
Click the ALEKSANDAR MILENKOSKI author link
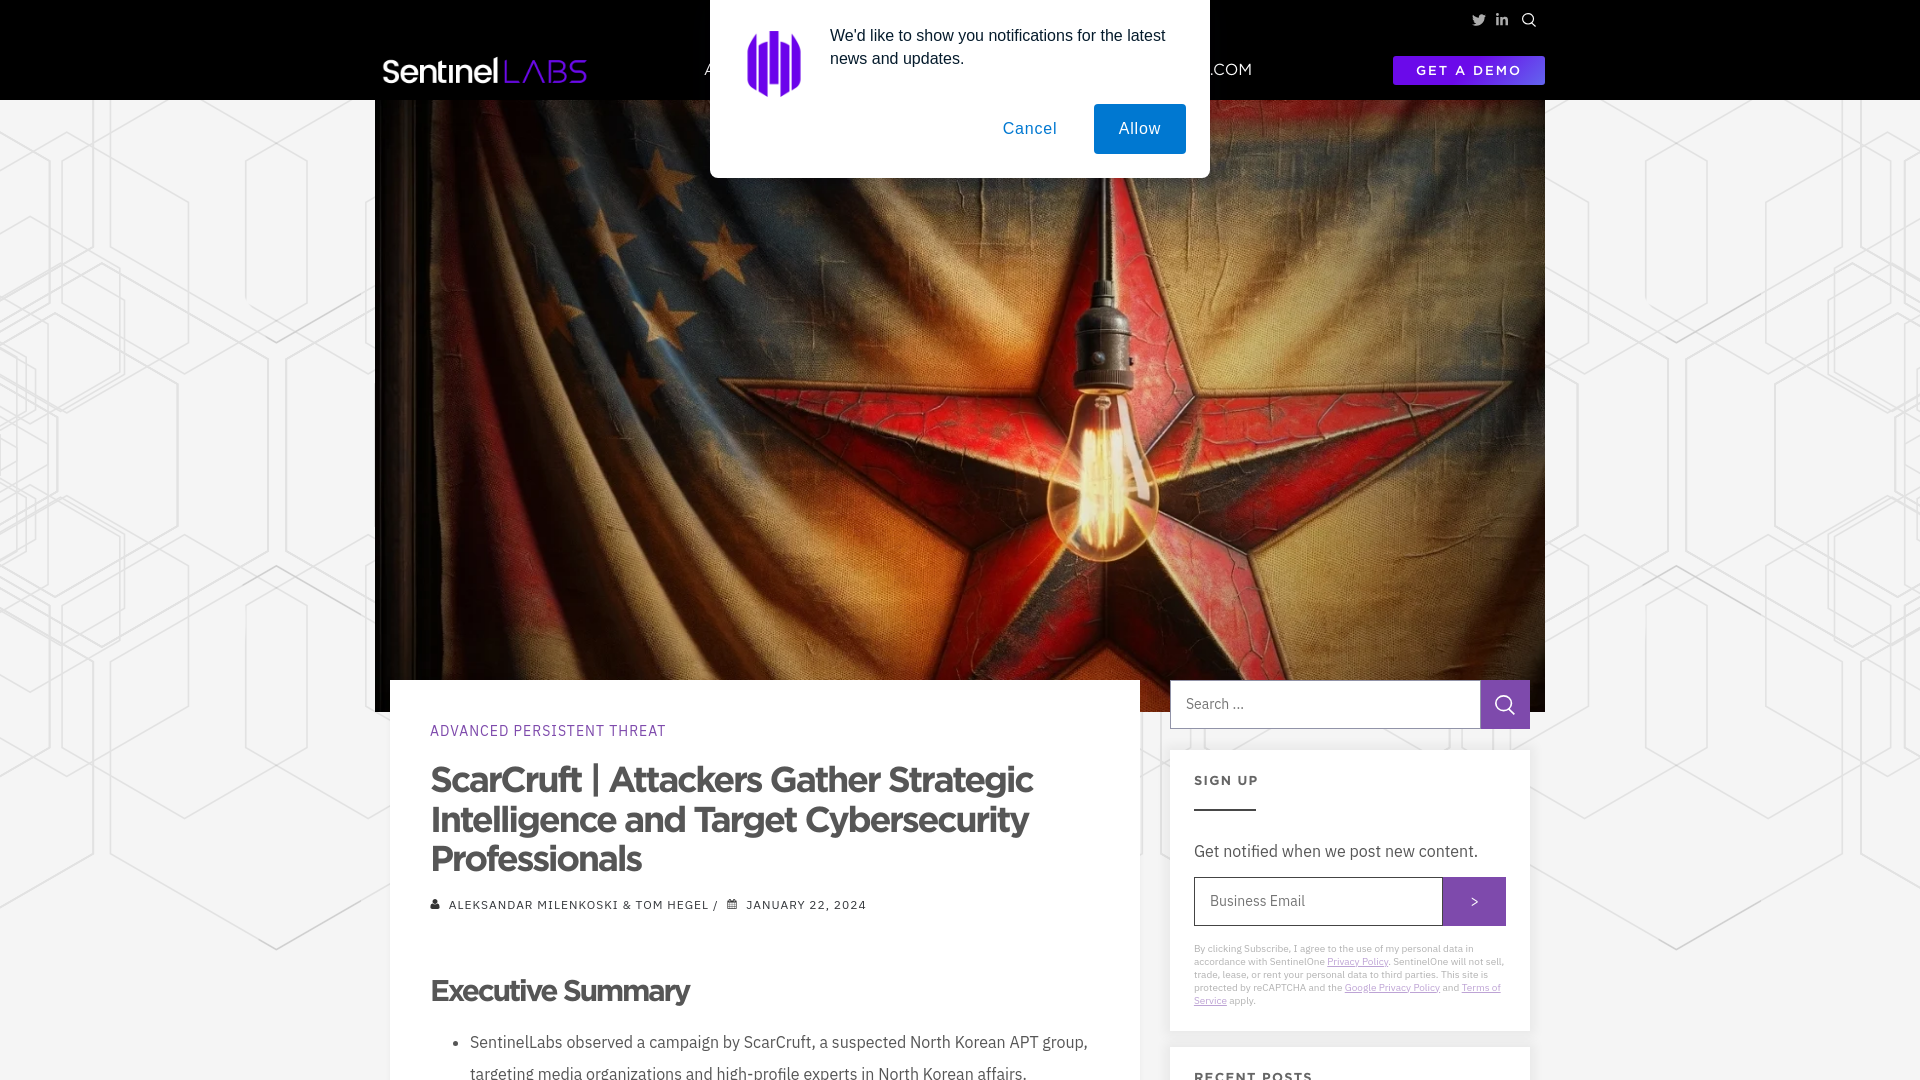pyautogui.click(x=533, y=903)
